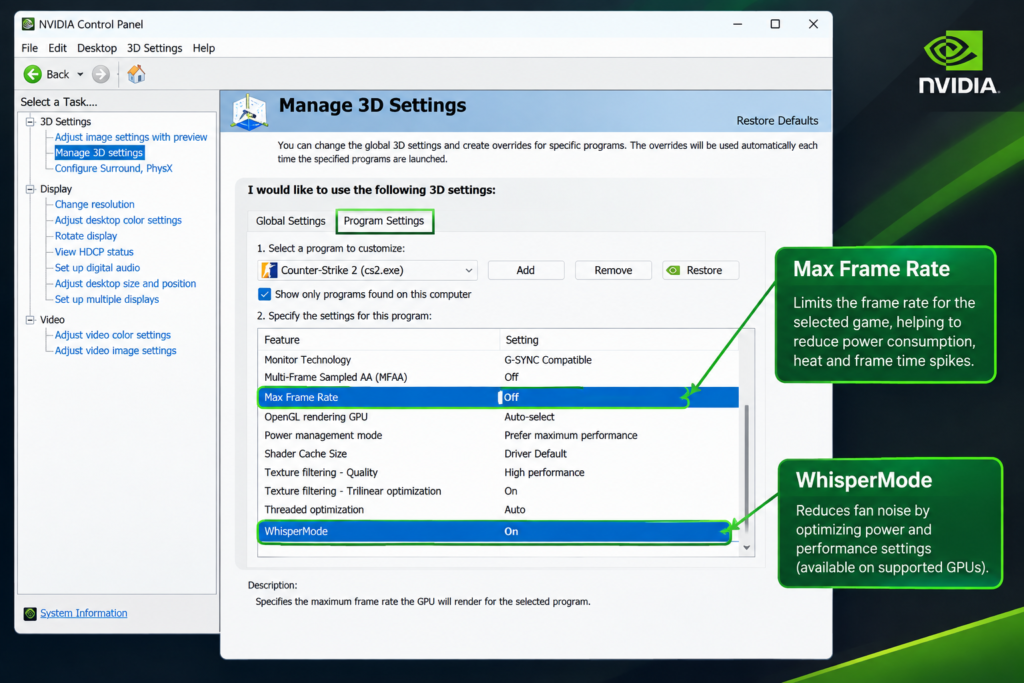Click the G-SYNC Compatible setting value
1024x683 pixels.
(x=548, y=360)
